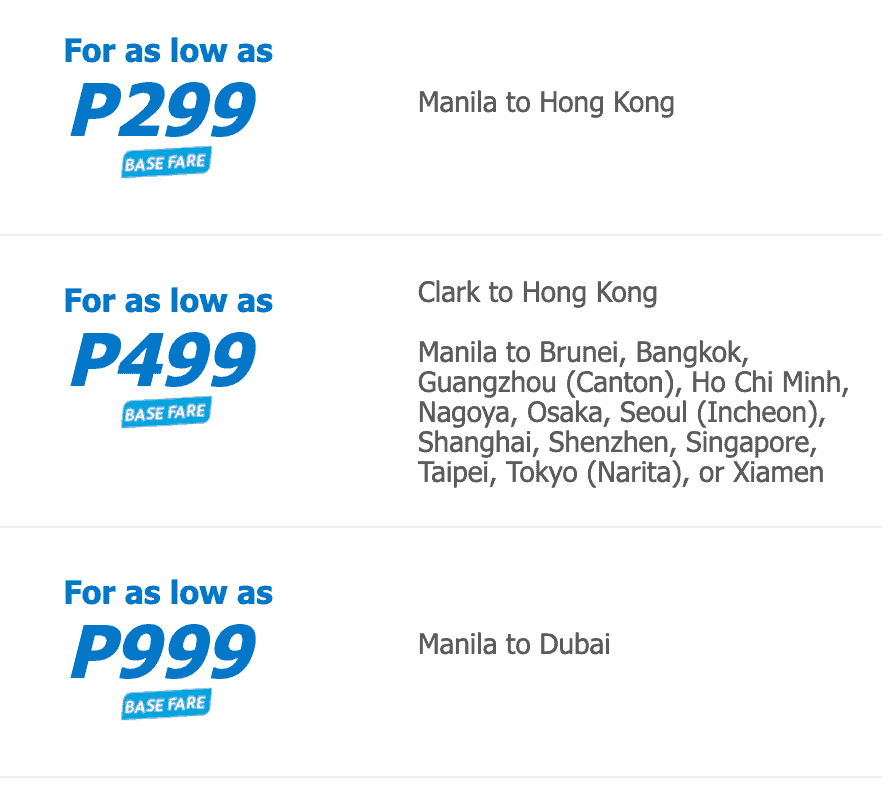
Task: Click the BASE FARE badge under P299
Action: [166, 163]
